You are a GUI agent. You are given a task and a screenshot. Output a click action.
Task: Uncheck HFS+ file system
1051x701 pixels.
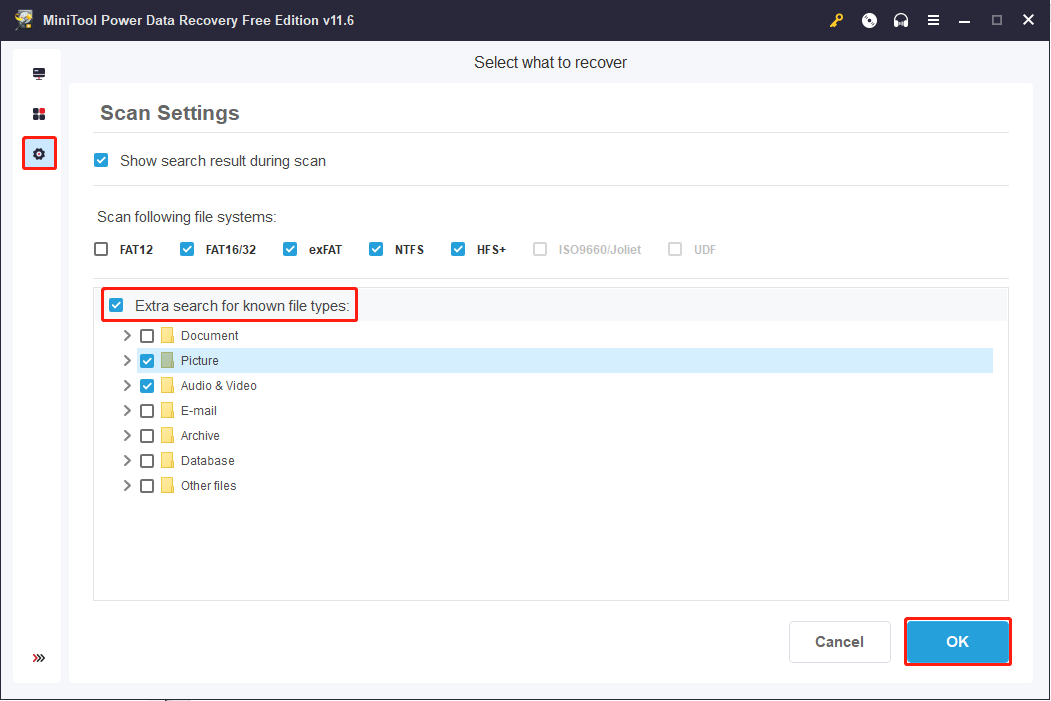click(458, 249)
